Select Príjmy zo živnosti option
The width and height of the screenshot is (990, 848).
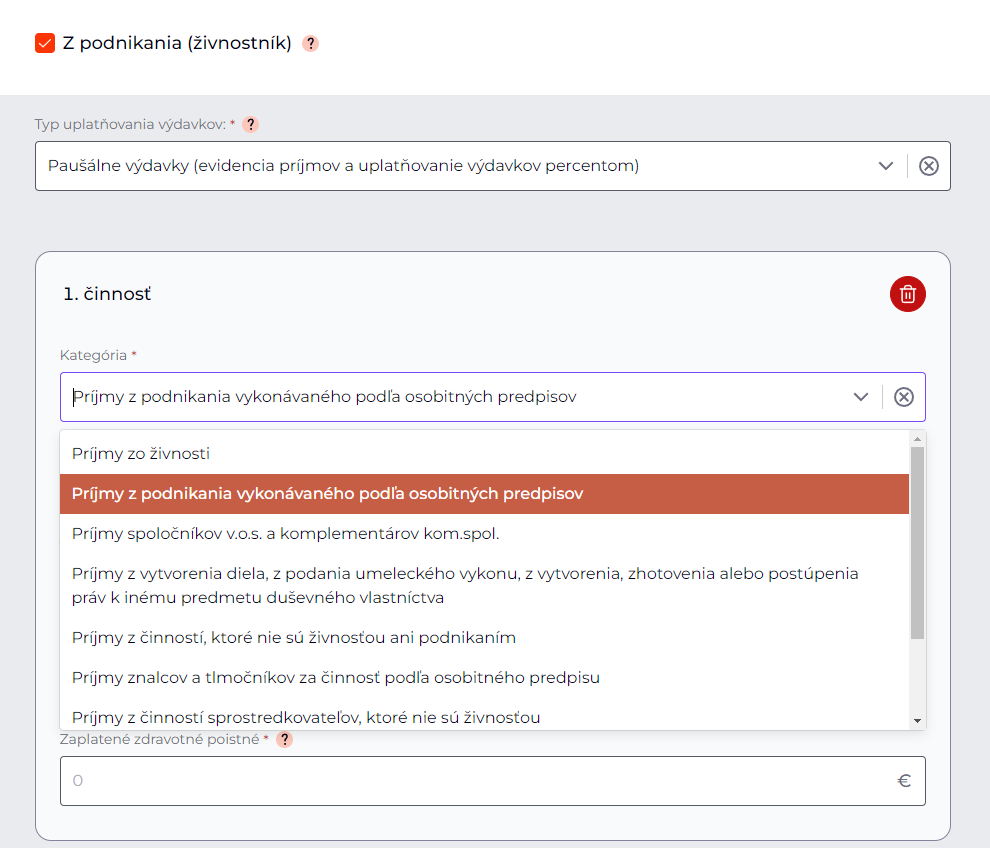click(141, 453)
